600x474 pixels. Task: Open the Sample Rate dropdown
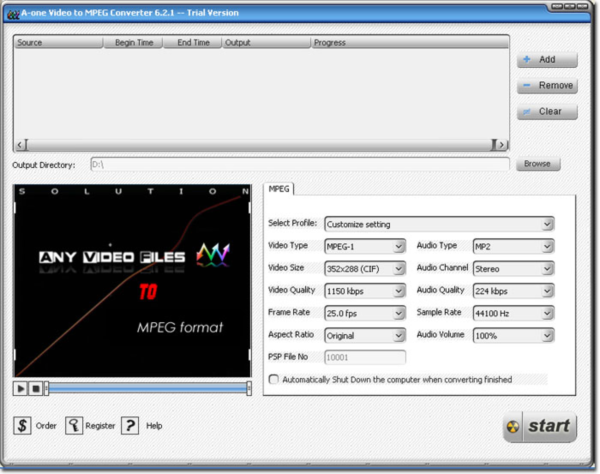coord(514,313)
